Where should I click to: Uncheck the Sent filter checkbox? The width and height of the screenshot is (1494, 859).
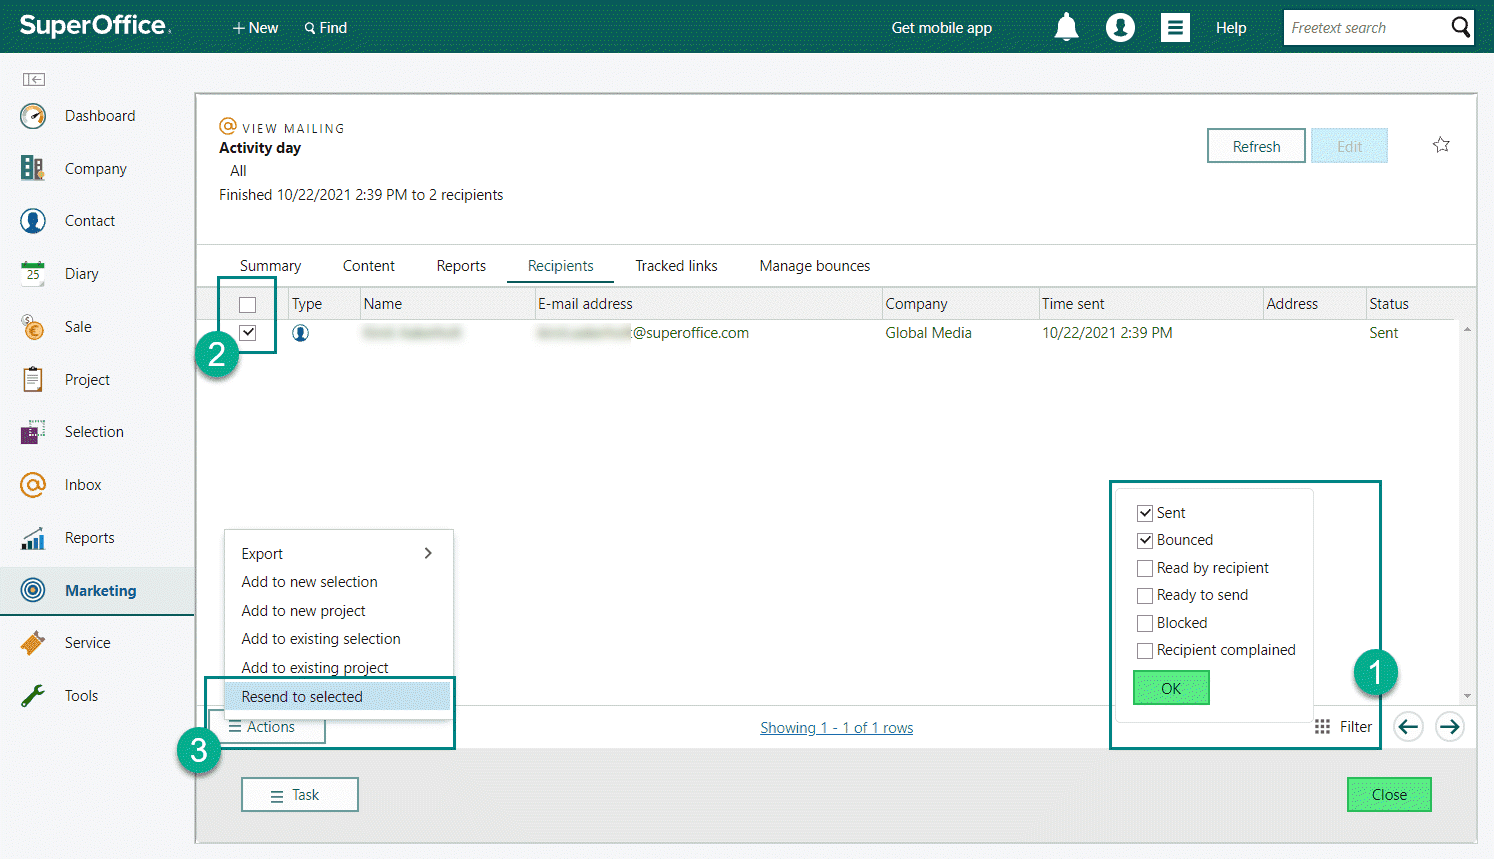pos(1145,513)
